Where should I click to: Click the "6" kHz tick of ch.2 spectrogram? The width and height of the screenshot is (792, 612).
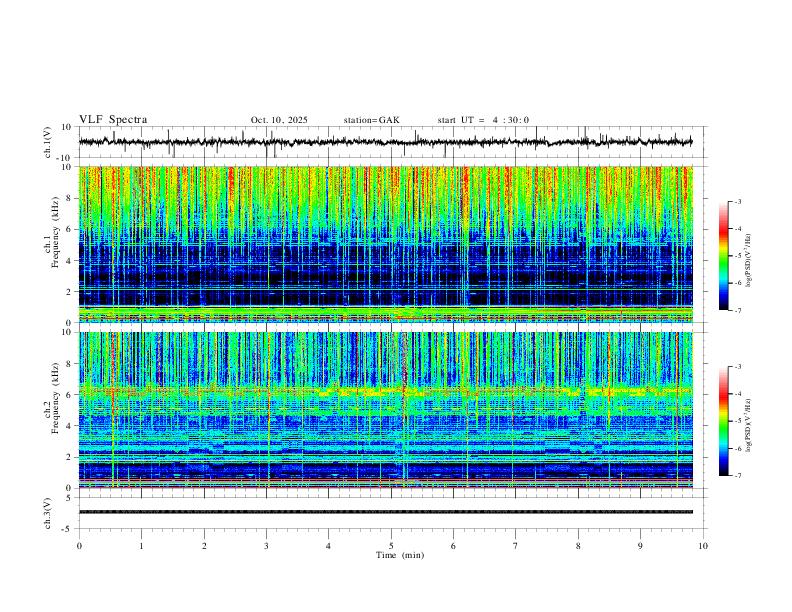pyautogui.click(x=70, y=395)
